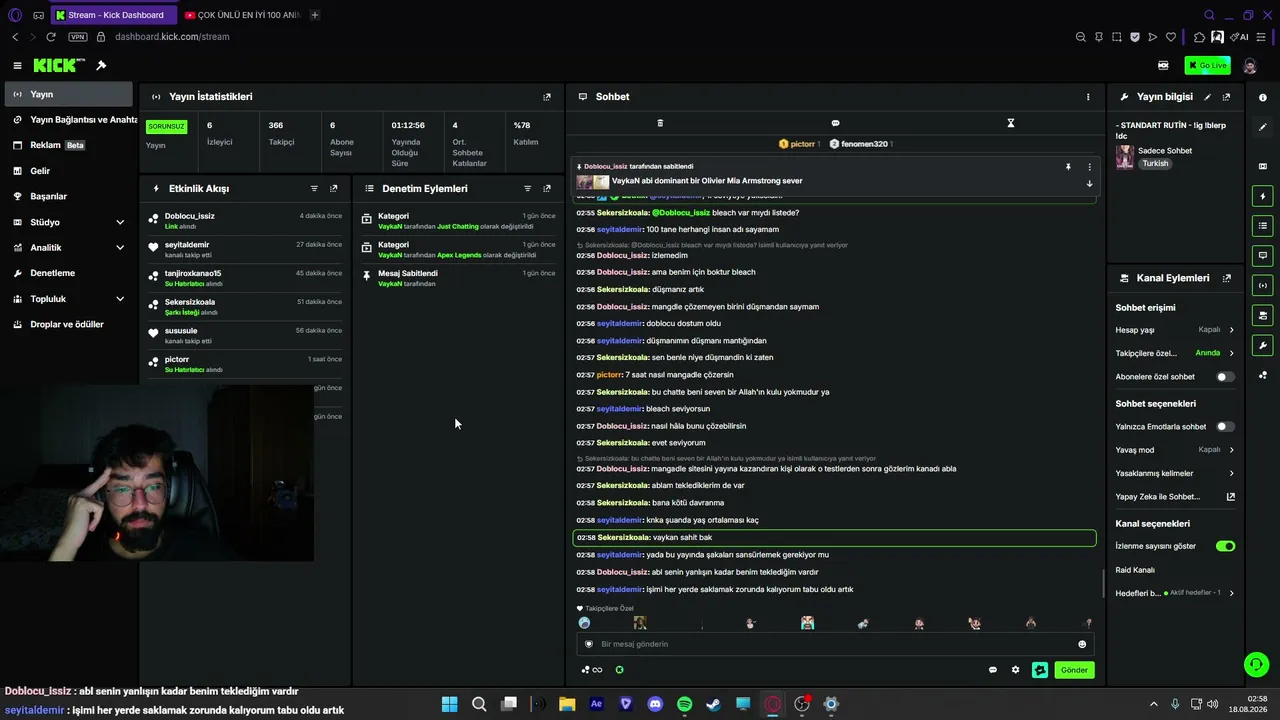The height and width of the screenshot is (720, 1280).
Task: Open Sohbet panel three-dot menu
Action: [x=1088, y=97]
